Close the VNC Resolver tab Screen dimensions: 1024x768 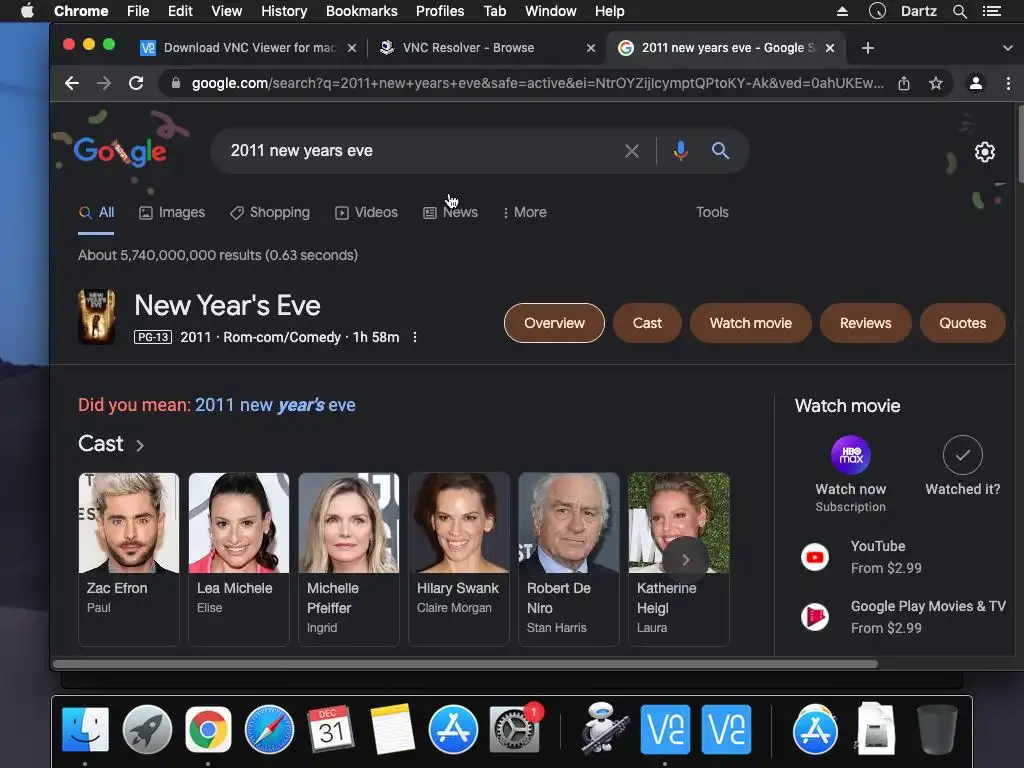[591, 48]
